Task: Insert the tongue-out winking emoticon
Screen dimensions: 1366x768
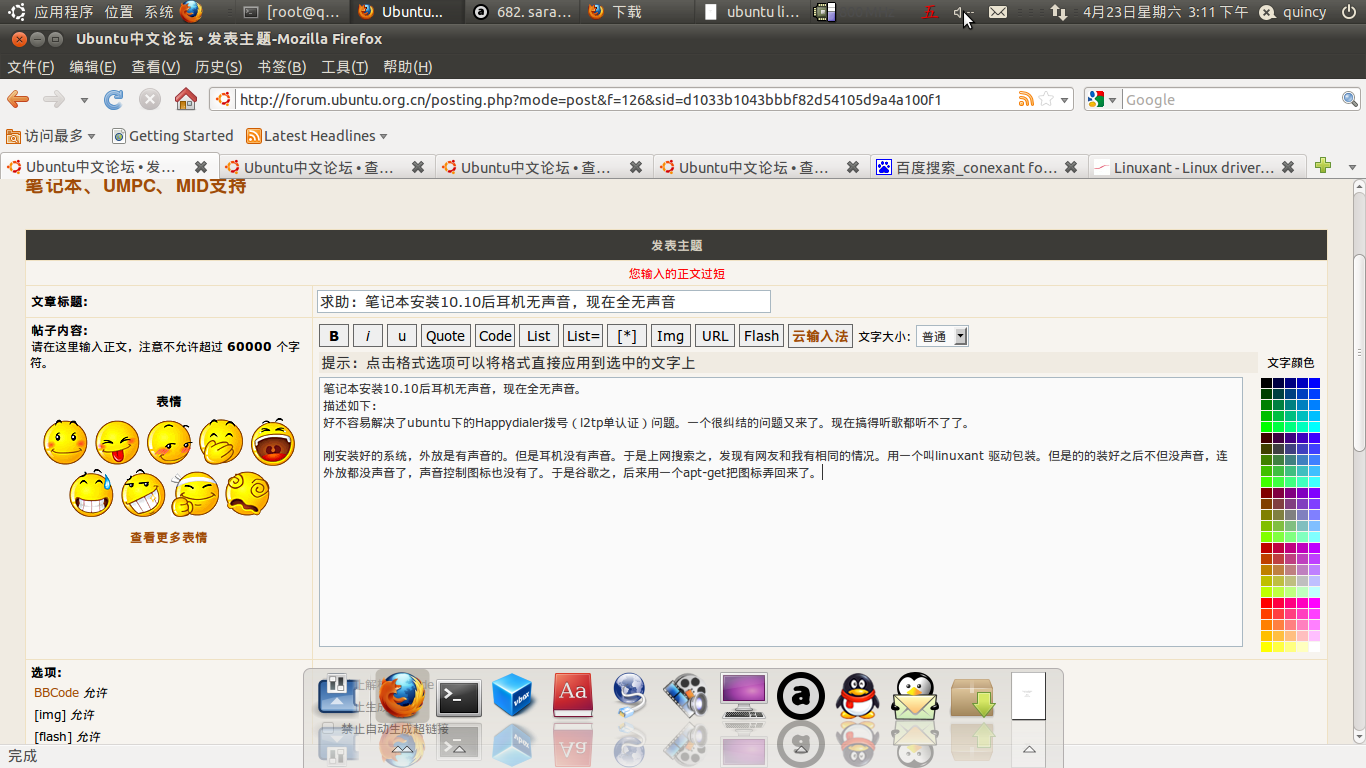Action: (x=117, y=442)
